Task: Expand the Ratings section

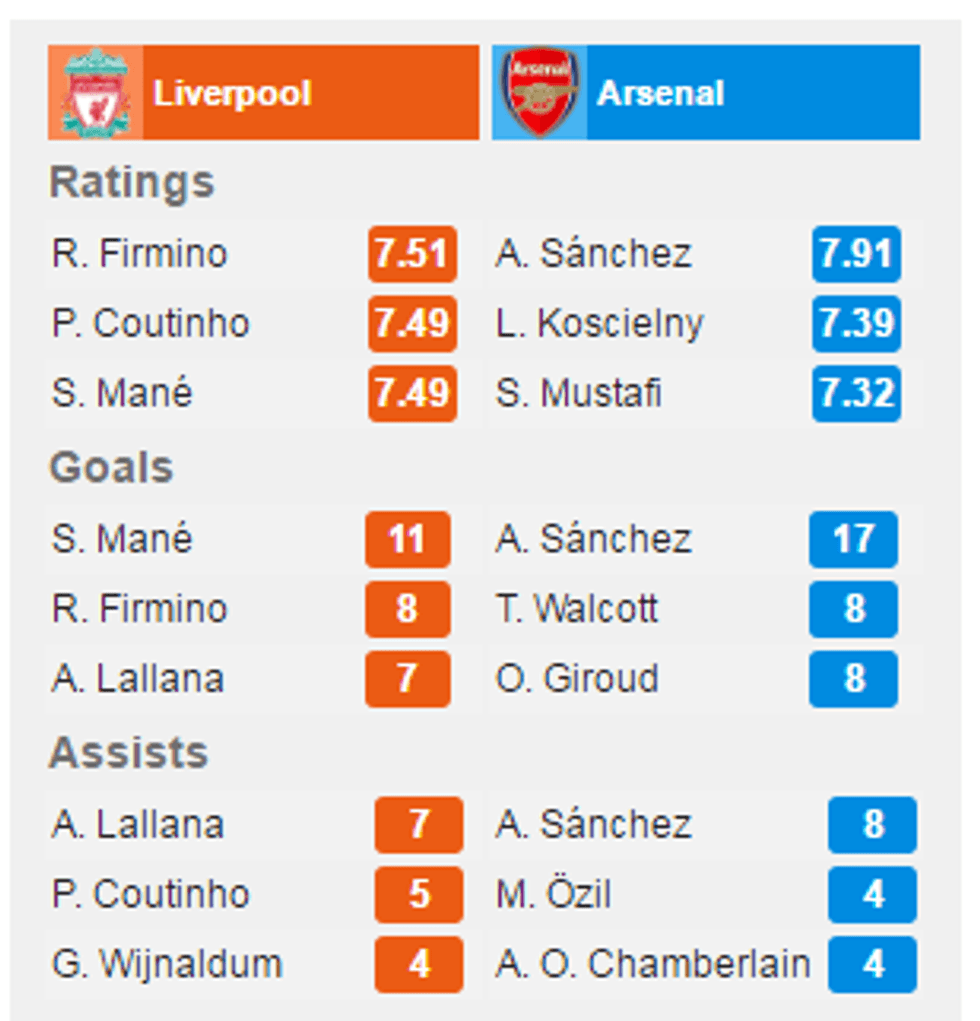Action: tap(131, 183)
